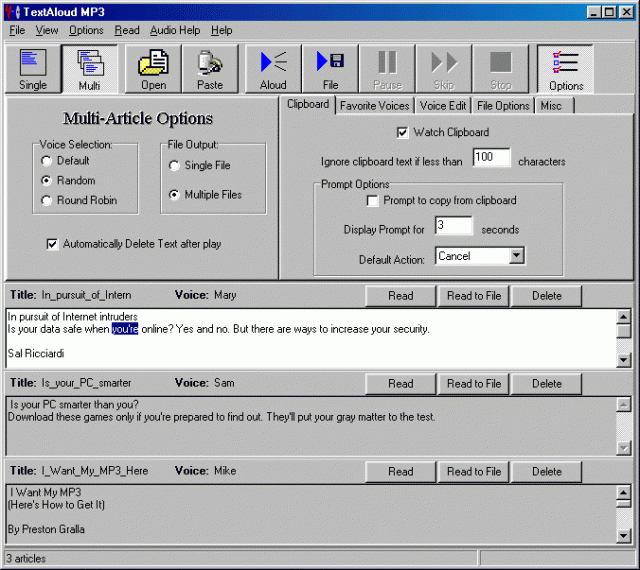Open the Default Action dropdown
The height and width of the screenshot is (570, 640).
point(517,256)
